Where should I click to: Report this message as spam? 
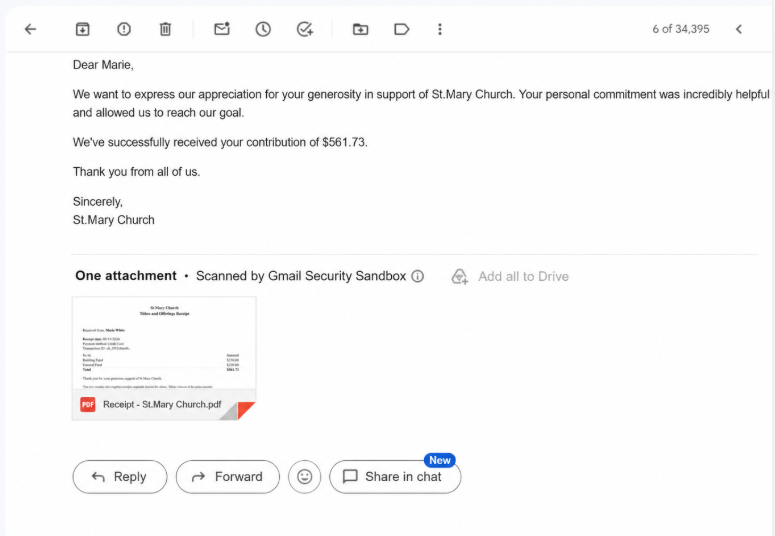point(124,29)
